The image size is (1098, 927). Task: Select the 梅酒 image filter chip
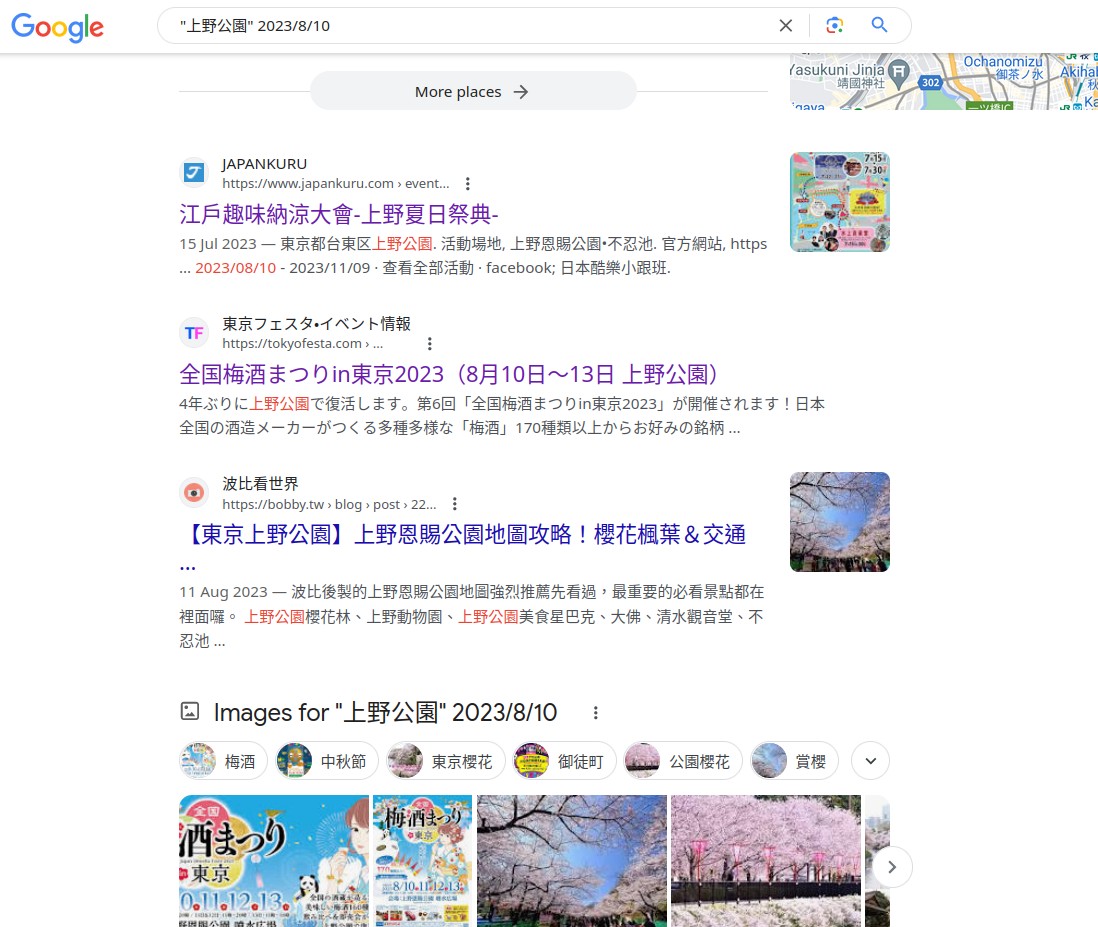[223, 761]
